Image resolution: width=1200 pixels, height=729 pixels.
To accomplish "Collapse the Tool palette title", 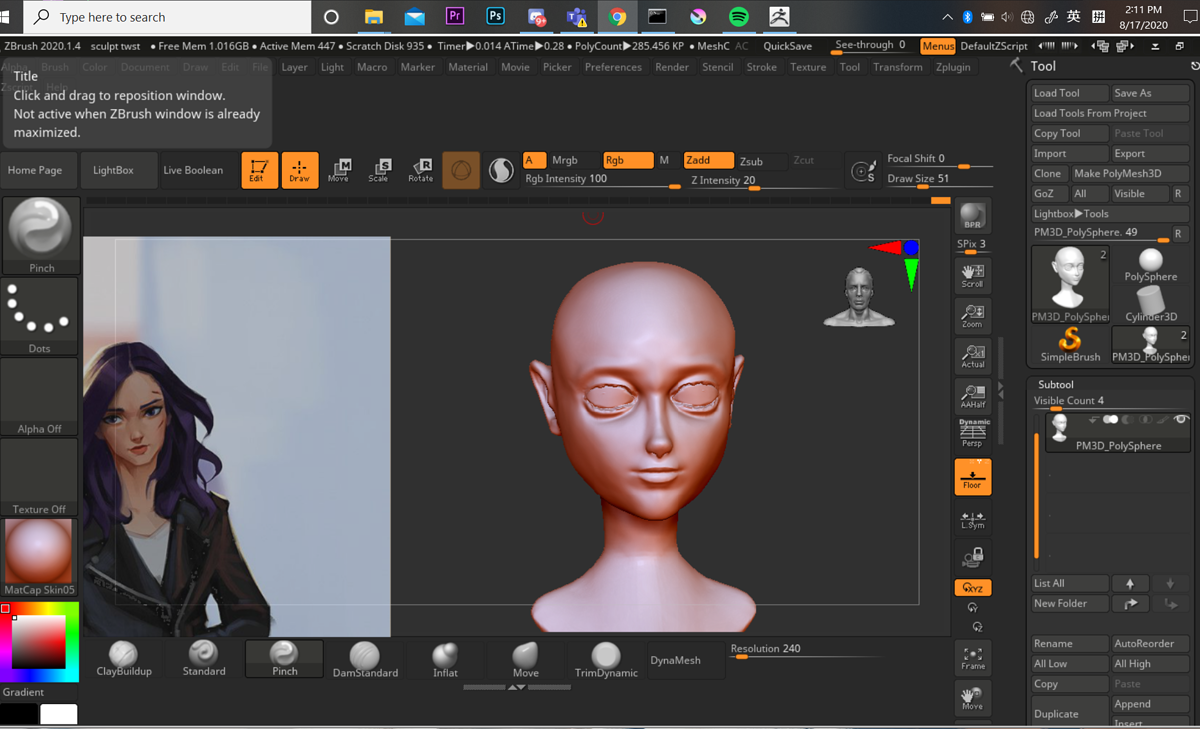I will pyautogui.click(x=1043, y=66).
